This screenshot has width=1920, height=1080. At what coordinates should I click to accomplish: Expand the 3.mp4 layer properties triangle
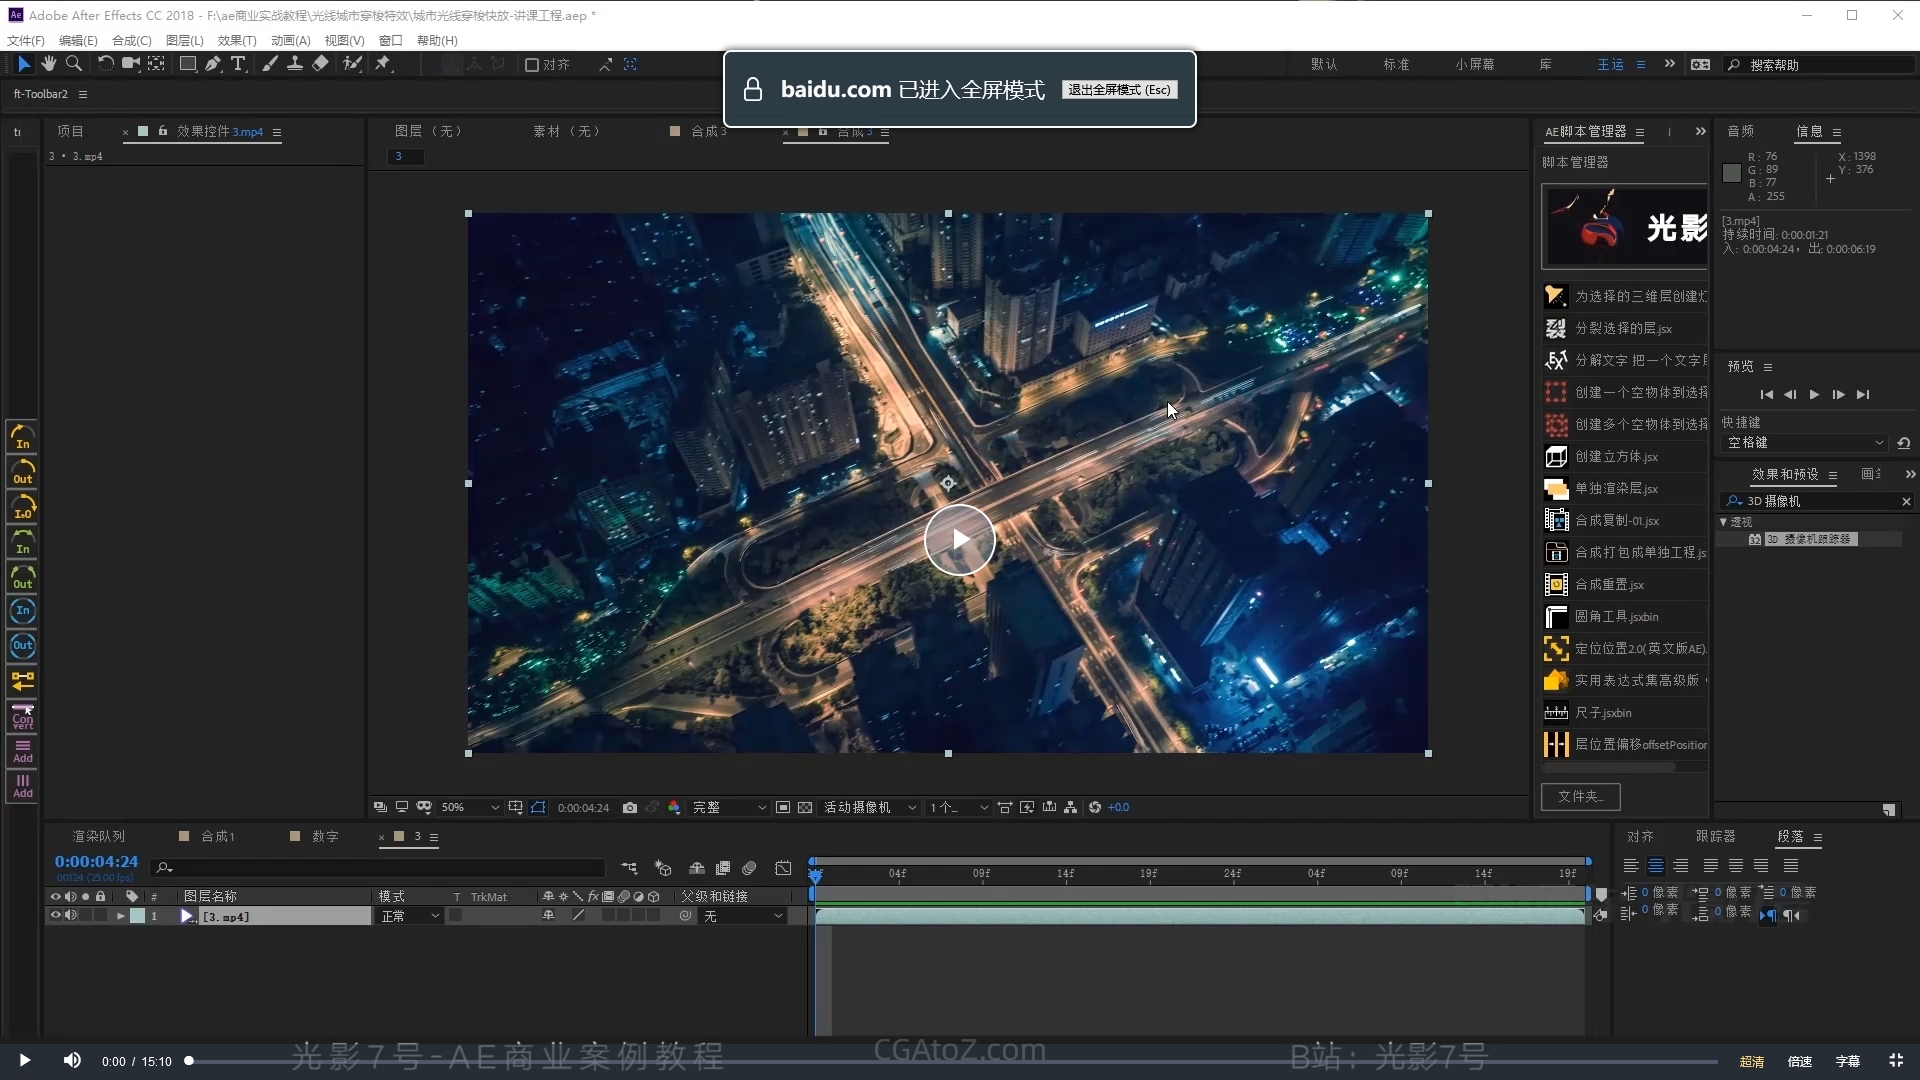coord(121,916)
